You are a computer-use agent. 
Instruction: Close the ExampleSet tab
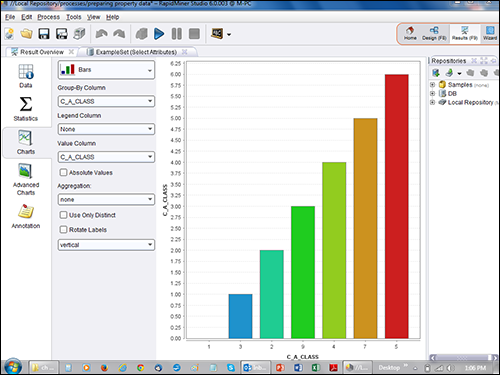[x=184, y=52]
